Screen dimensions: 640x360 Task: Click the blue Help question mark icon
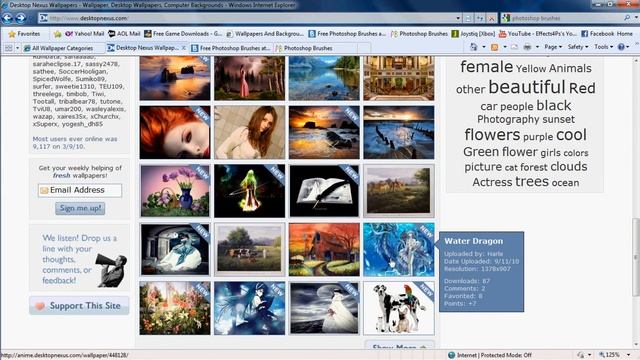click(621, 47)
